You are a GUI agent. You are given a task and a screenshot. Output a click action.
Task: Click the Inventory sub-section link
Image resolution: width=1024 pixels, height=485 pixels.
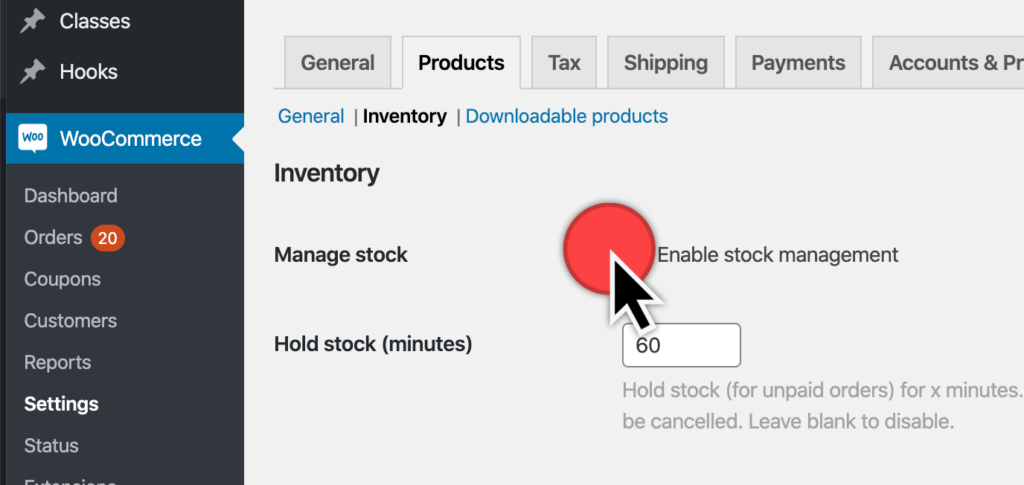(405, 116)
